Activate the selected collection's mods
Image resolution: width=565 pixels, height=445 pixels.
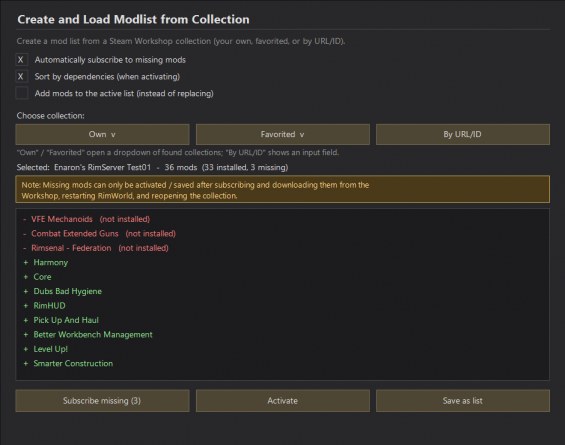(283, 401)
